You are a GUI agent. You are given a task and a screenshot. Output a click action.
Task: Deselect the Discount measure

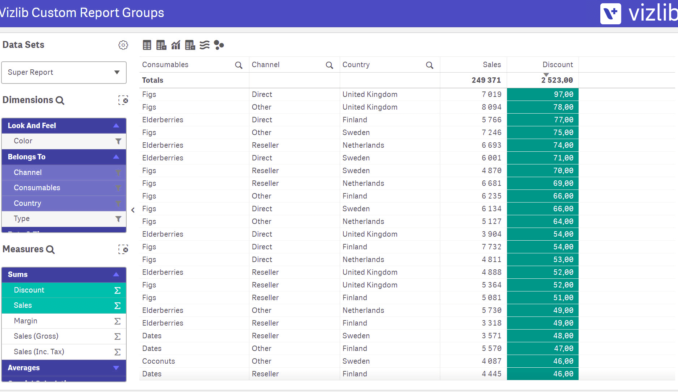pyautogui.click(x=64, y=290)
